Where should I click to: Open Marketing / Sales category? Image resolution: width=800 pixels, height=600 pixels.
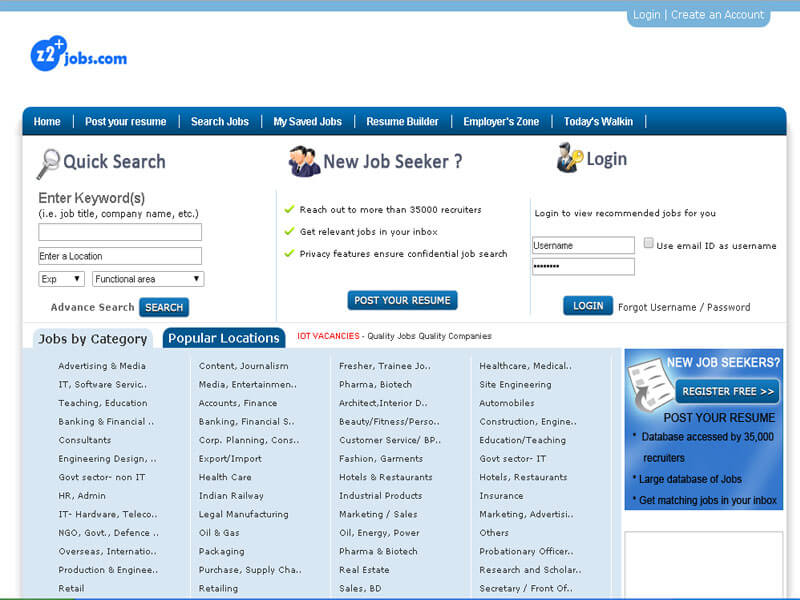pos(378,514)
